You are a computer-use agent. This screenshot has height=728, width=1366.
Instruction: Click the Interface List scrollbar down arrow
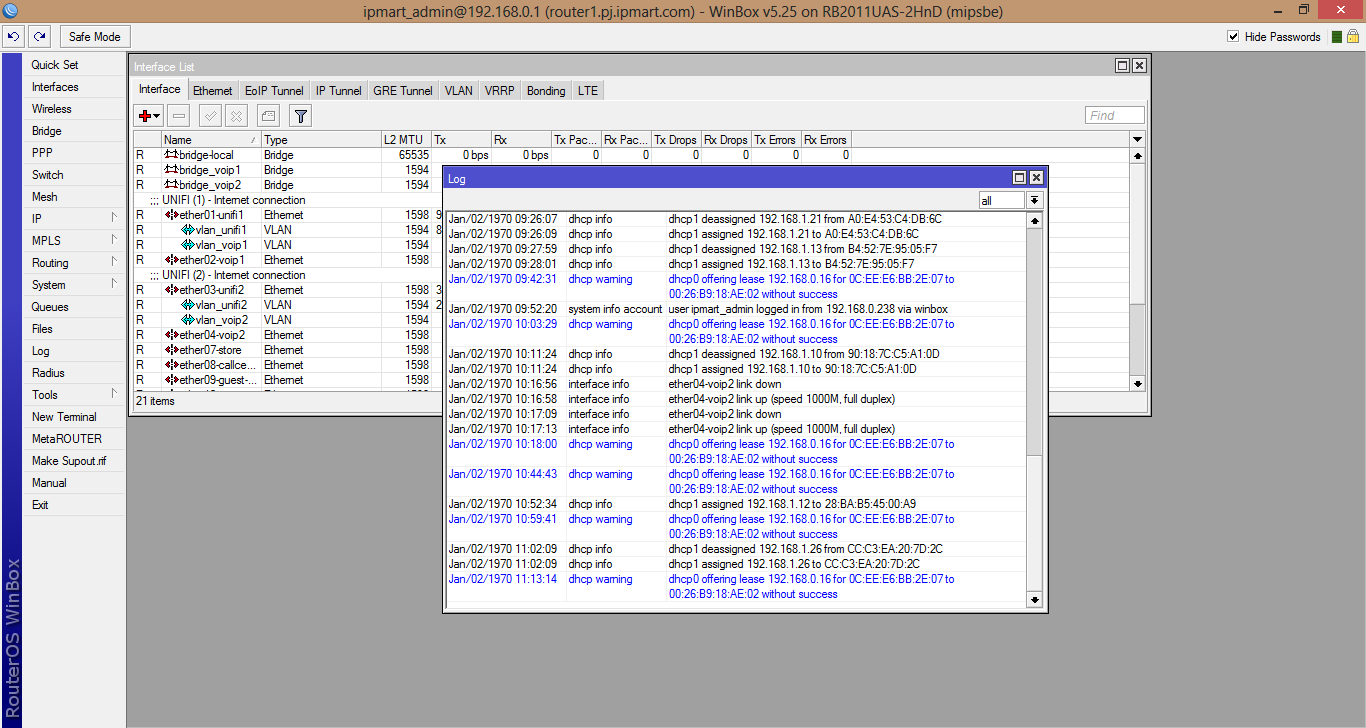1137,383
